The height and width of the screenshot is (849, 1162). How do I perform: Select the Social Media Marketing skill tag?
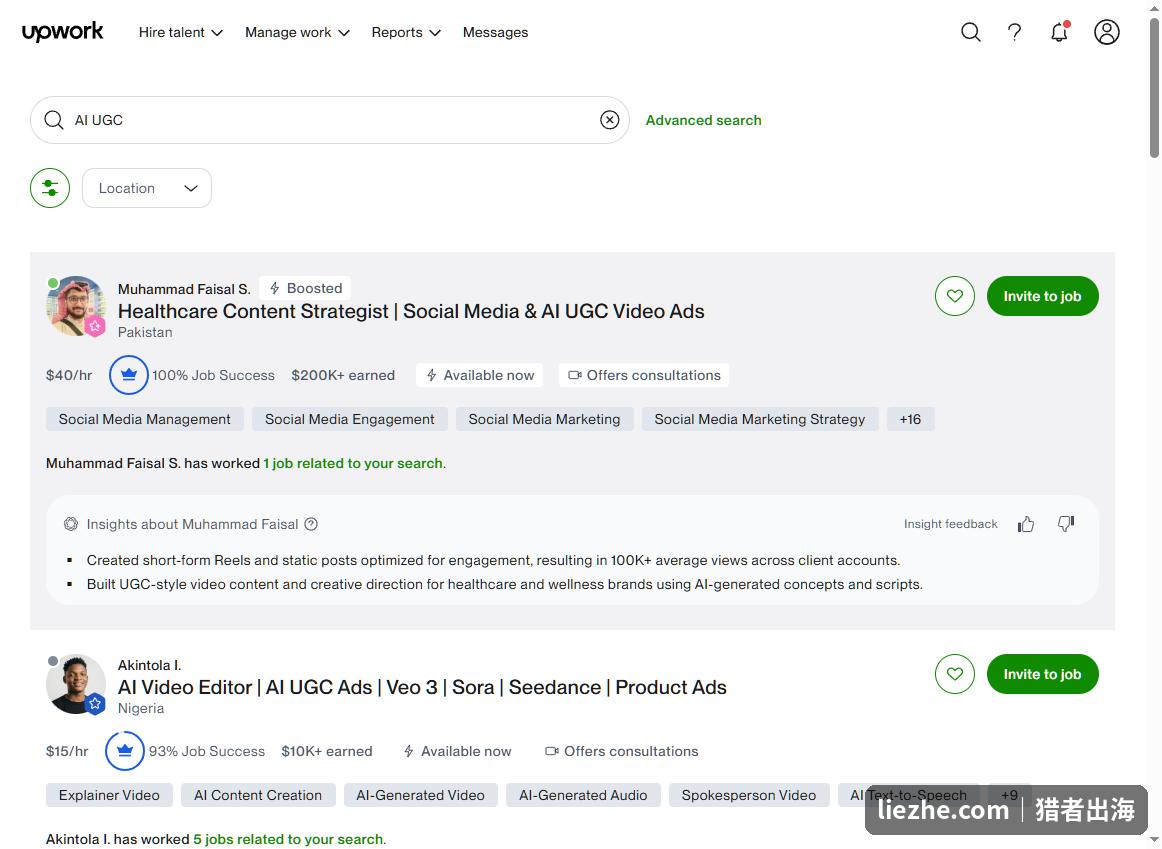pyautogui.click(x=544, y=419)
